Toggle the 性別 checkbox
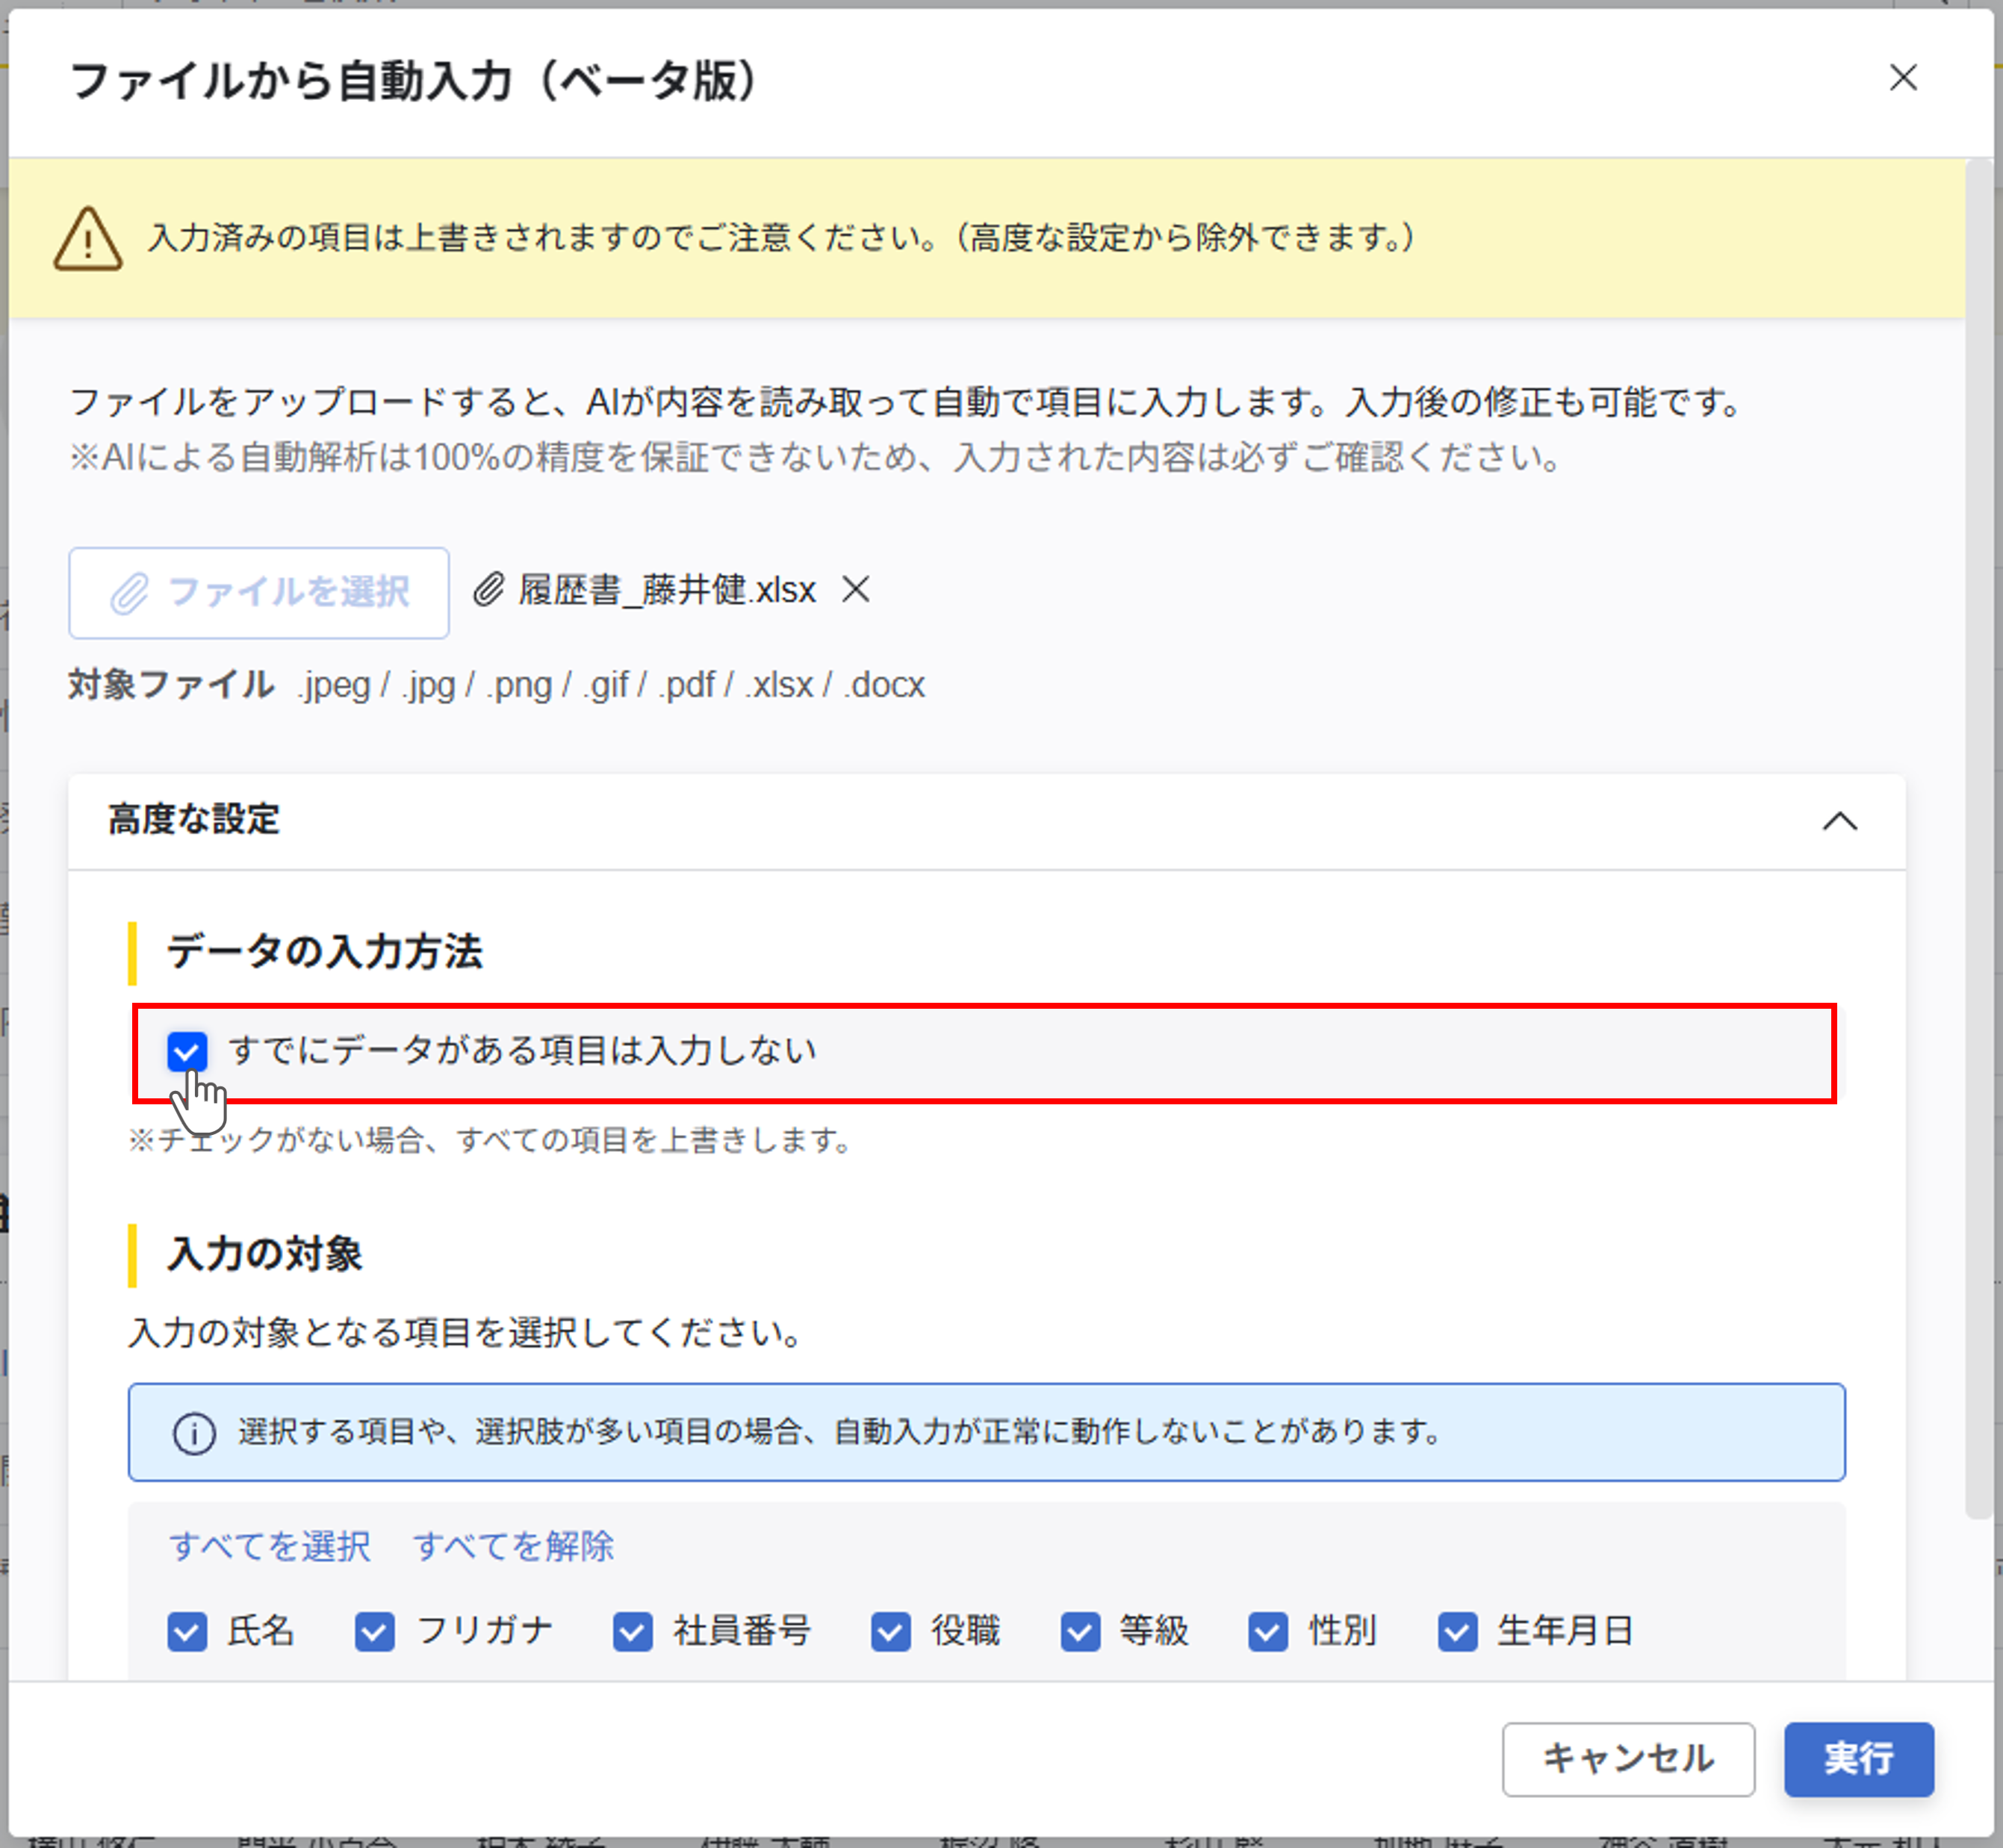The image size is (2003, 1848). pyautogui.click(x=1268, y=1631)
